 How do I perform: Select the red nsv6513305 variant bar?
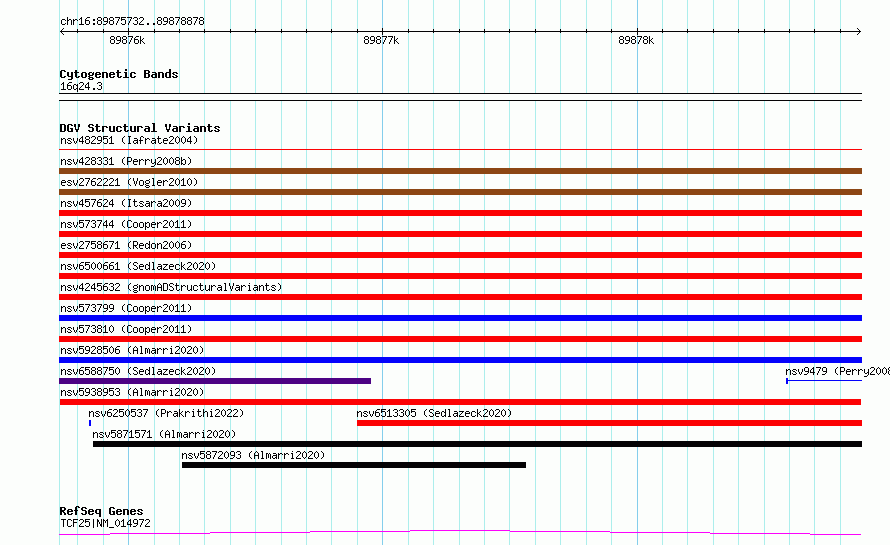(609, 423)
